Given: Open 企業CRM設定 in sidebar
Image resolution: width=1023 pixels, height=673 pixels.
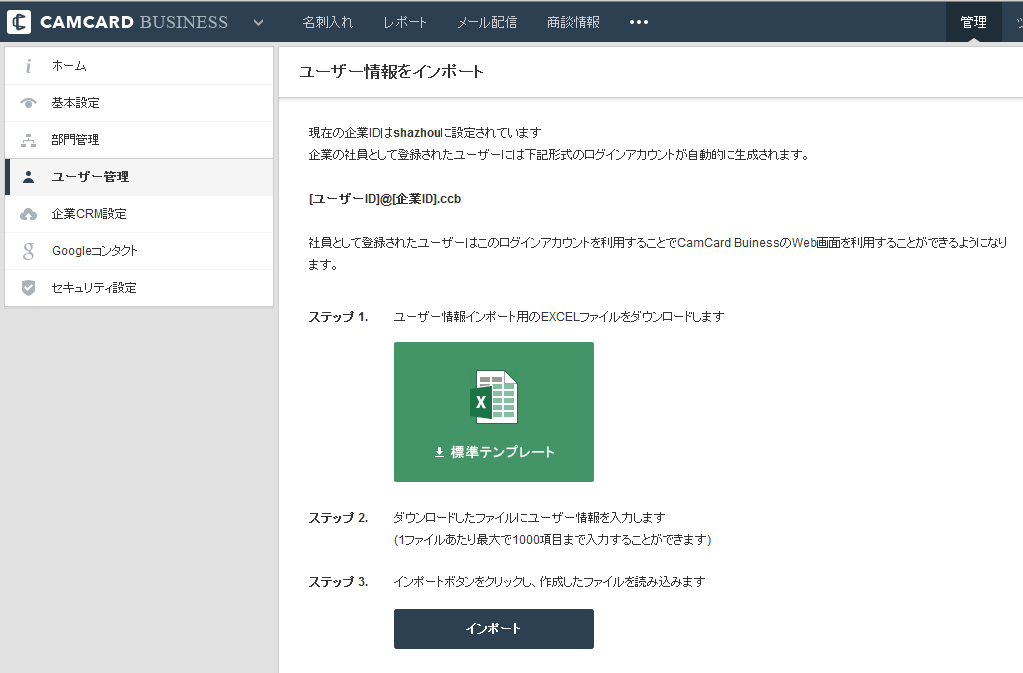Looking at the screenshot, I should 139,214.
